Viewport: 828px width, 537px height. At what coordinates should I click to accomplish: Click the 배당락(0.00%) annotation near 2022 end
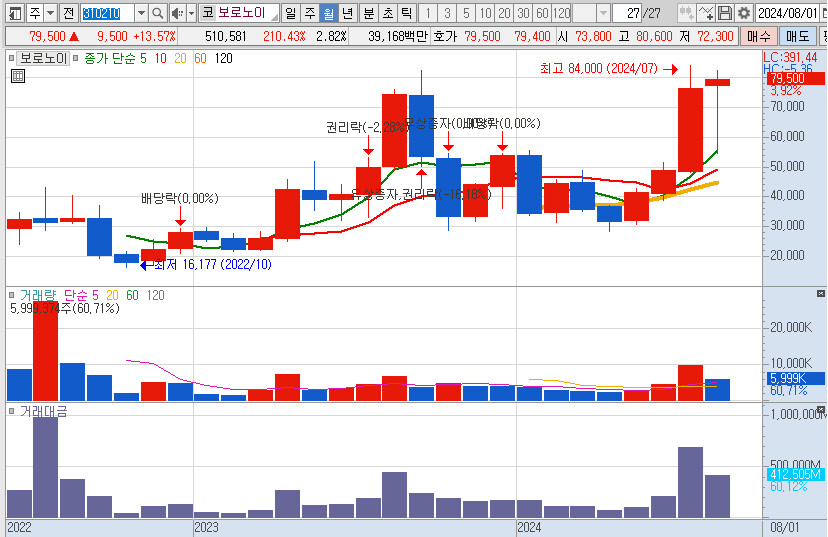180,198
